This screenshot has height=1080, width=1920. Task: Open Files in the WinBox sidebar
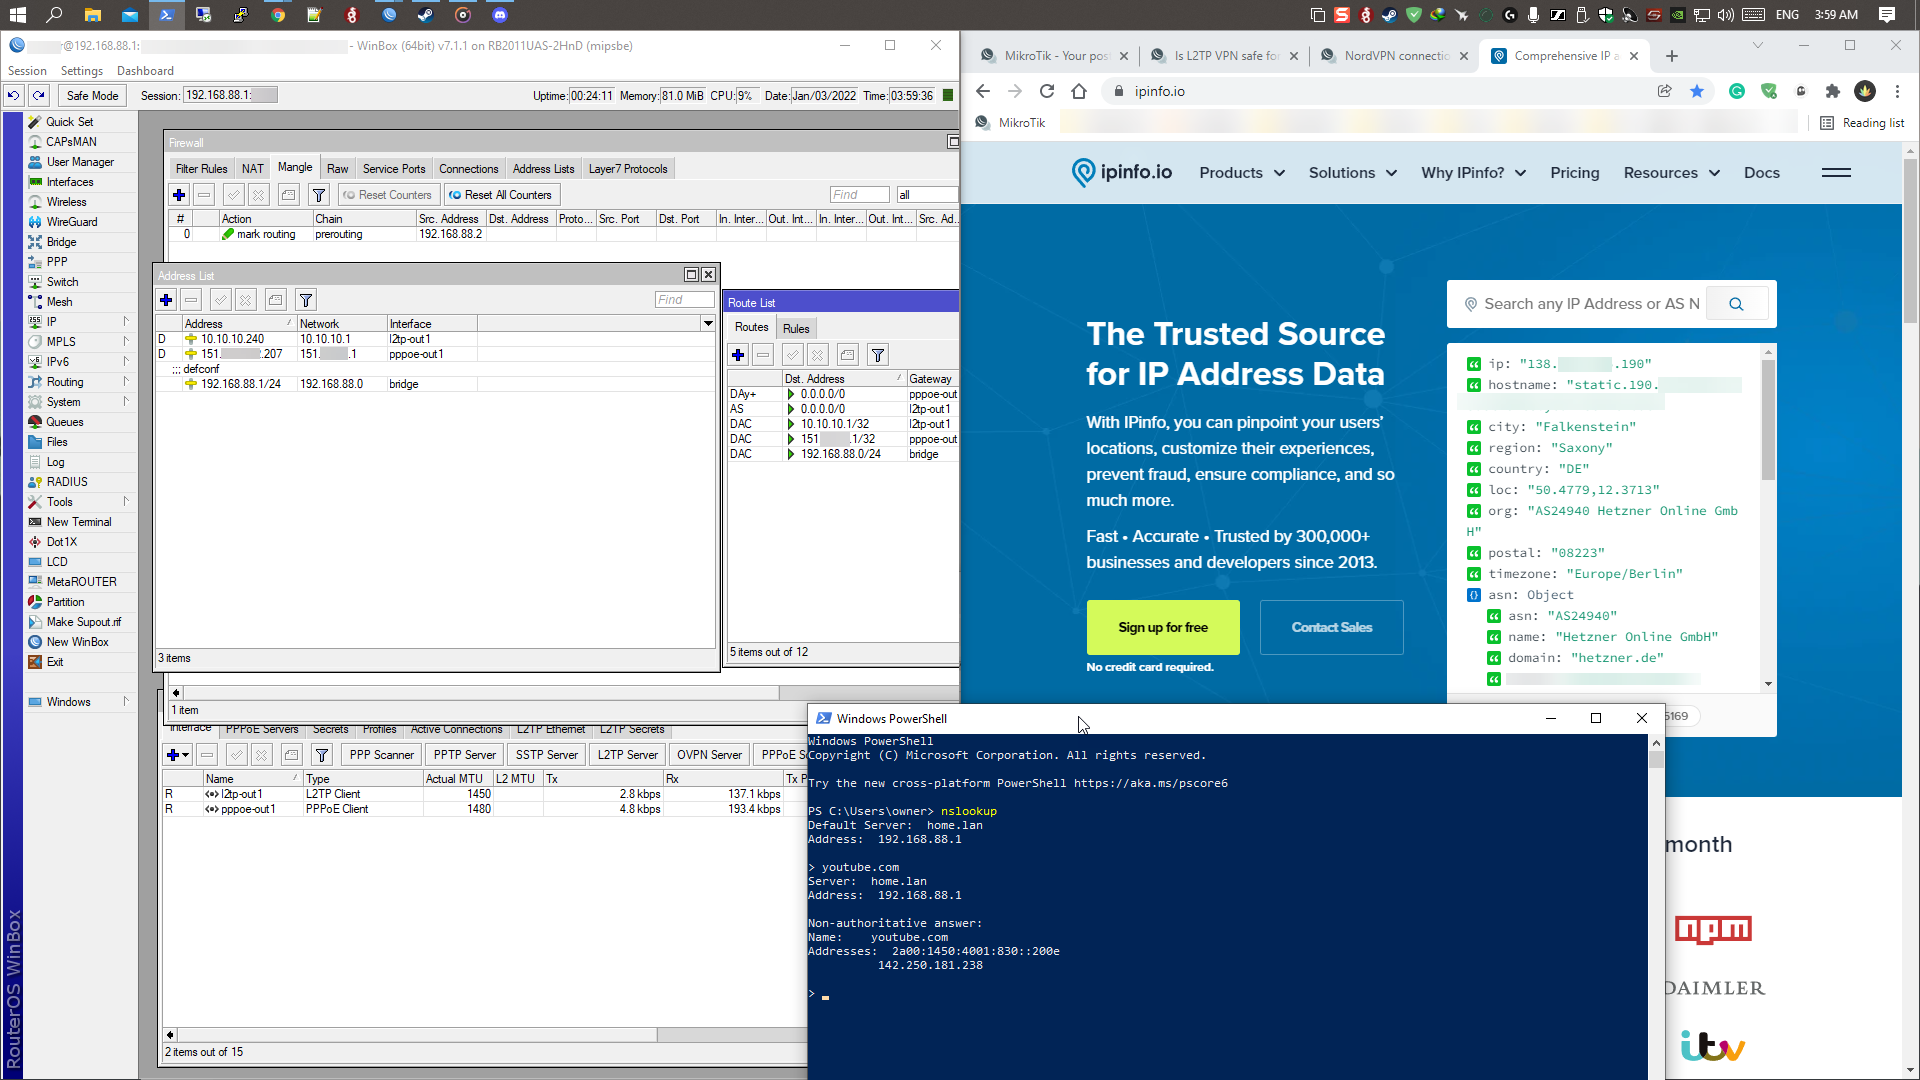point(57,442)
